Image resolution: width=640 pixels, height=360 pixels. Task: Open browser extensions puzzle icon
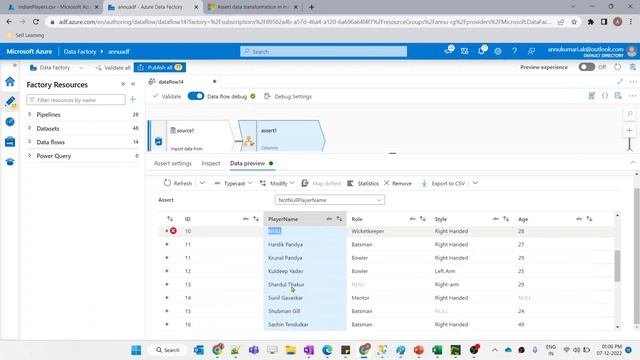point(591,22)
